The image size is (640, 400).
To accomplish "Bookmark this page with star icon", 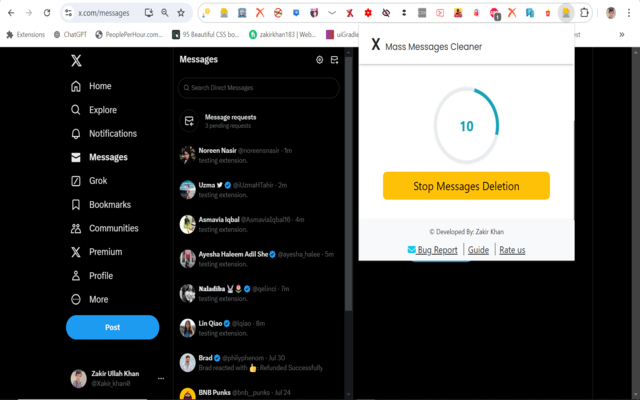I will click(181, 13).
